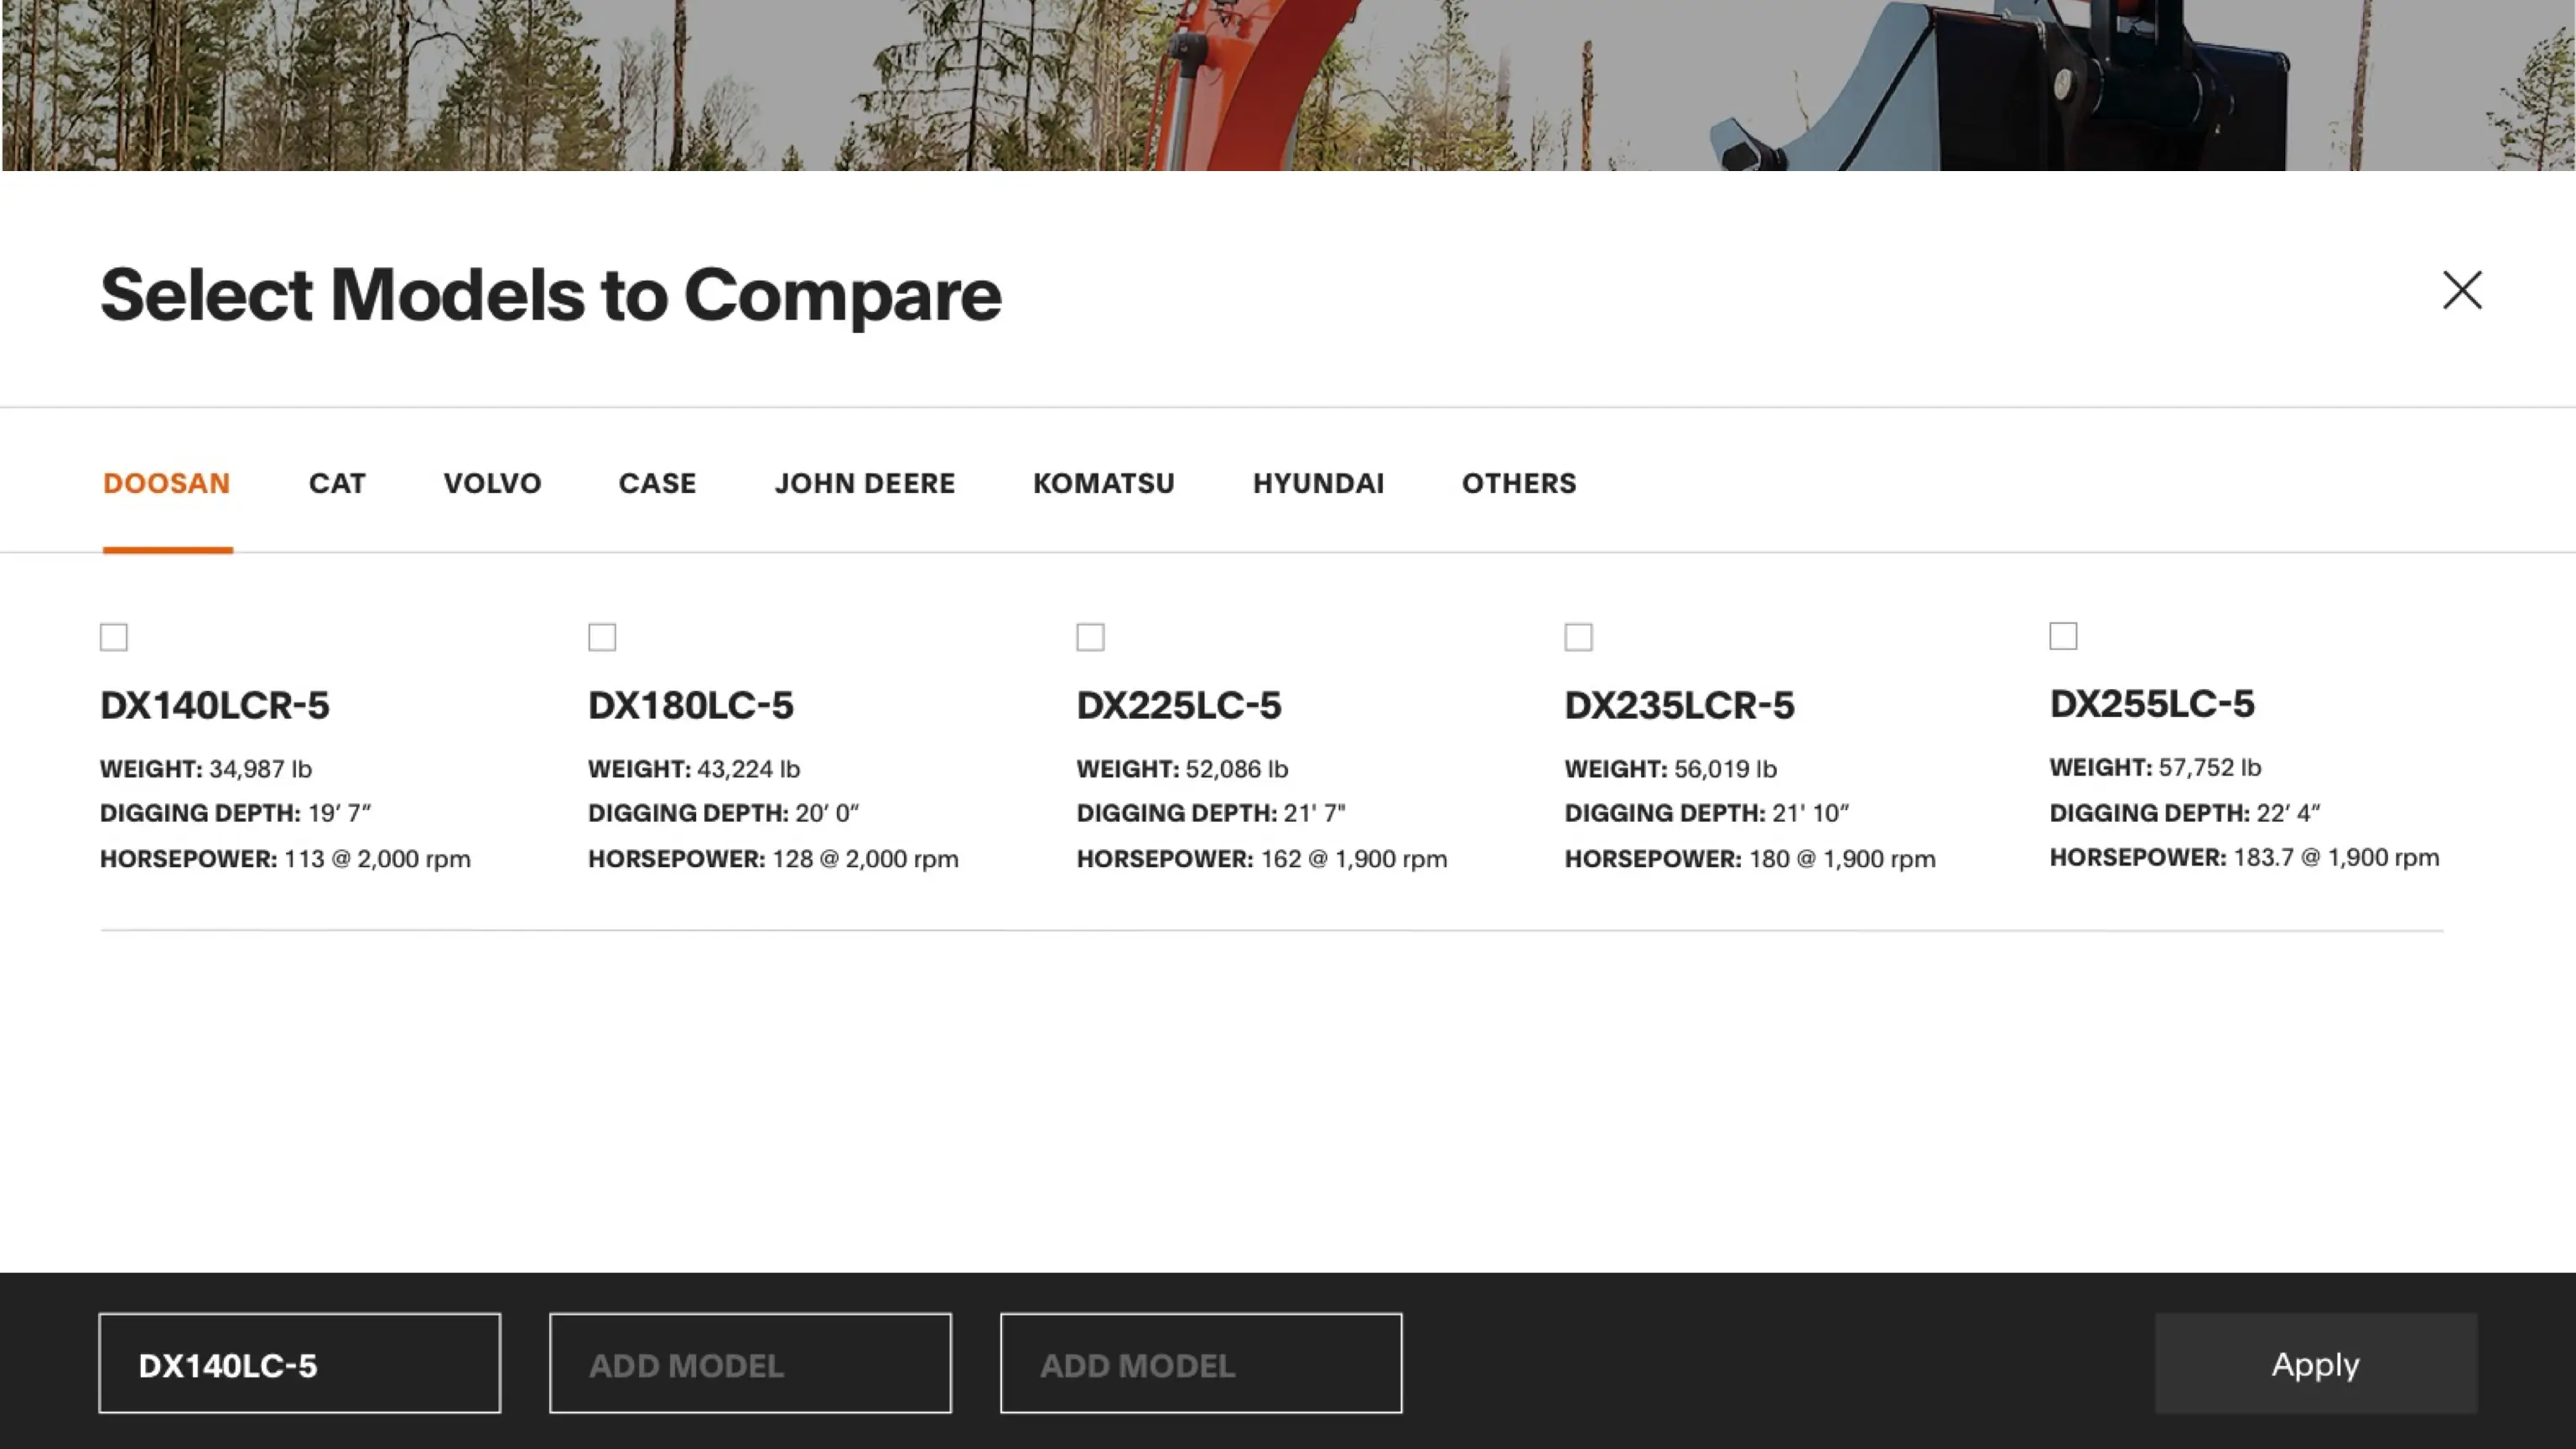The height and width of the screenshot is (1449, 2576).
Task: Switch to the KOMATSU tab
Action: point(1104,483)
